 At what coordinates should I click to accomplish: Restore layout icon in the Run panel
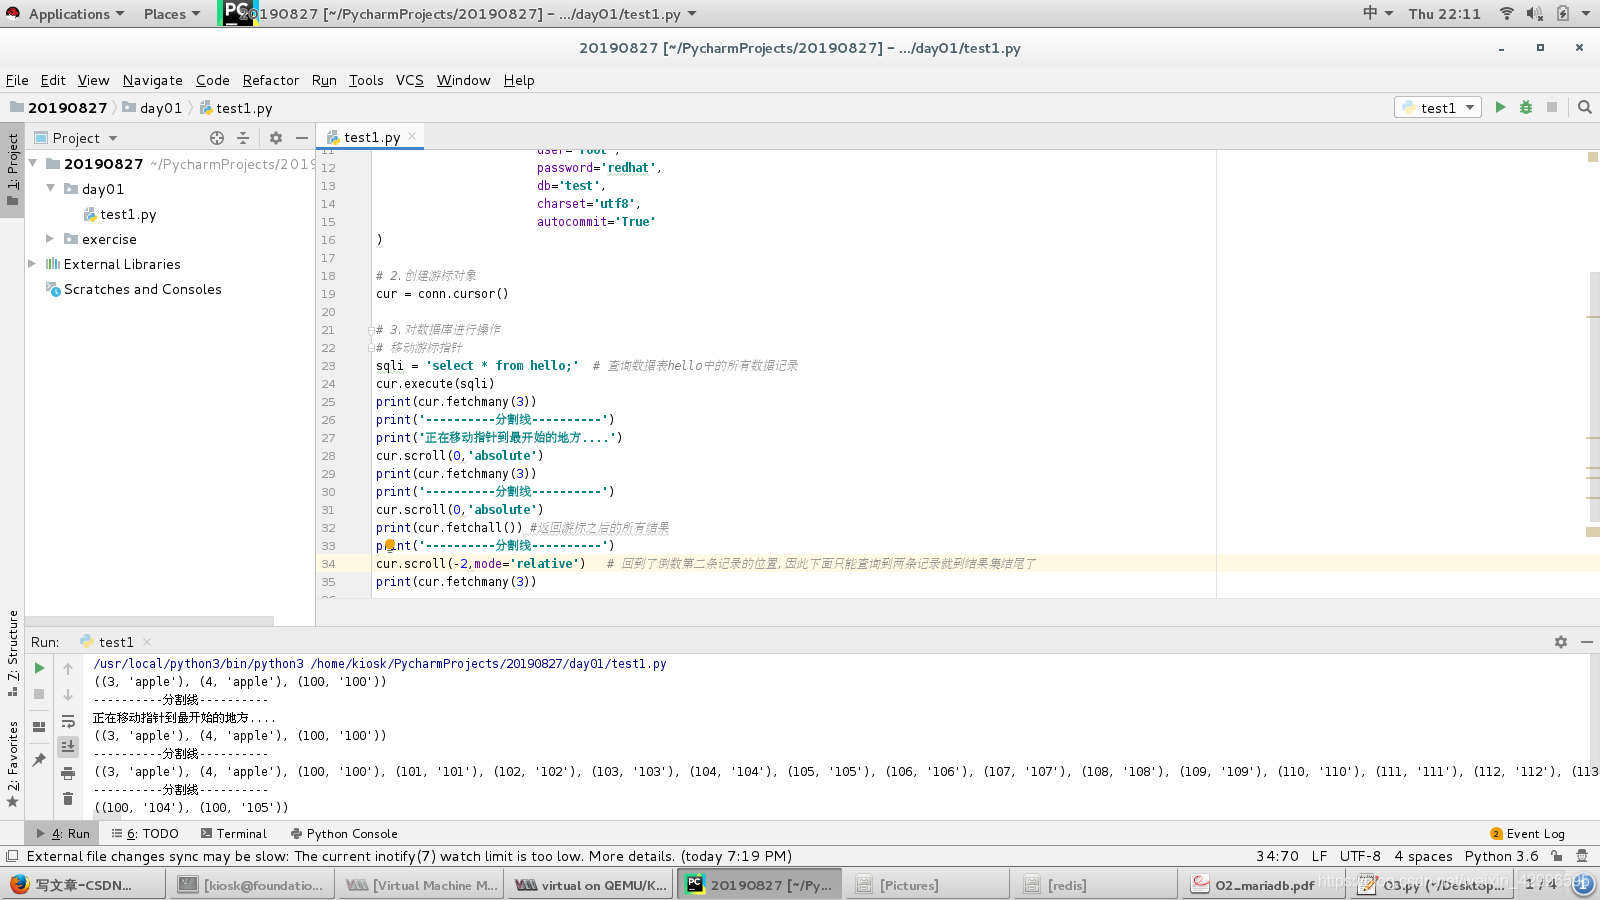coord(39,727)
